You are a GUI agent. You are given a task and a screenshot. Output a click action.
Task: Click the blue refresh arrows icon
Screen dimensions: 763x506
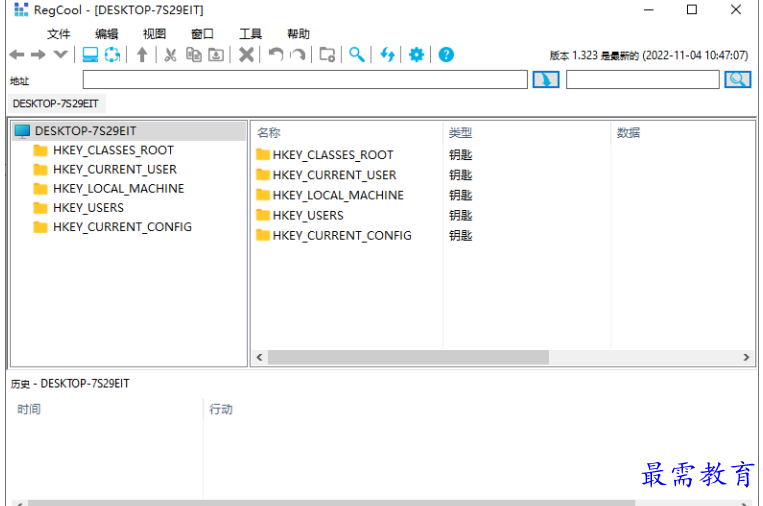click(387, 54)
